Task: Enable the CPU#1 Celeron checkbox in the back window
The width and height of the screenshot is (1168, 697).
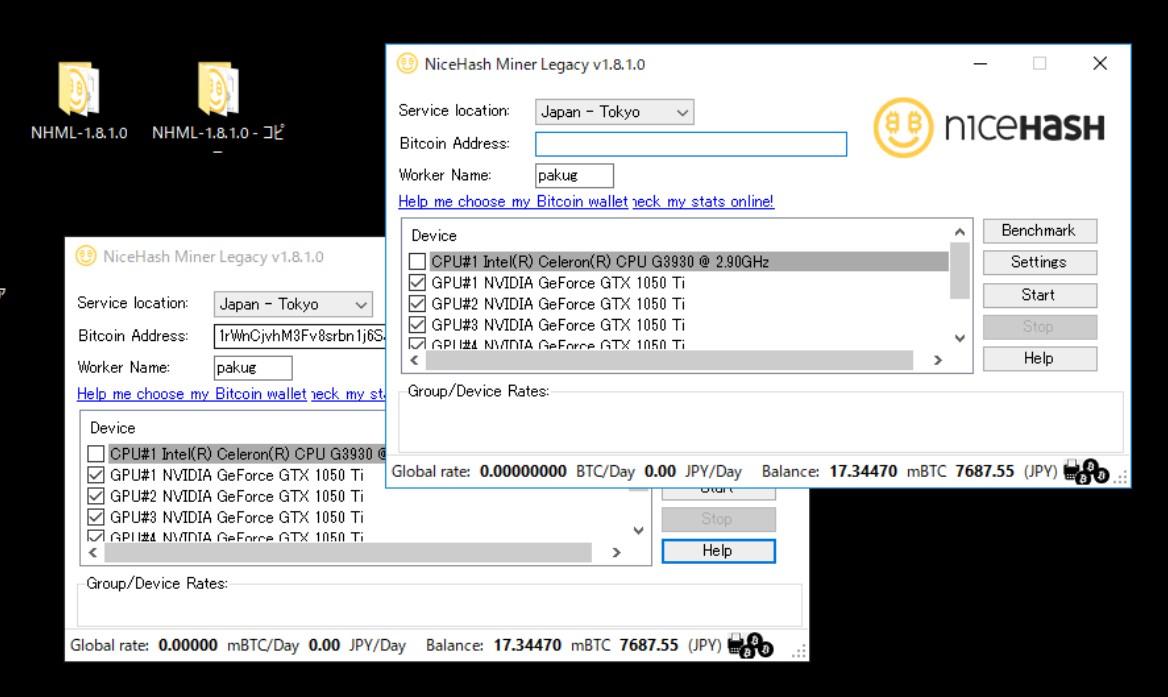Action: point(95,453)
